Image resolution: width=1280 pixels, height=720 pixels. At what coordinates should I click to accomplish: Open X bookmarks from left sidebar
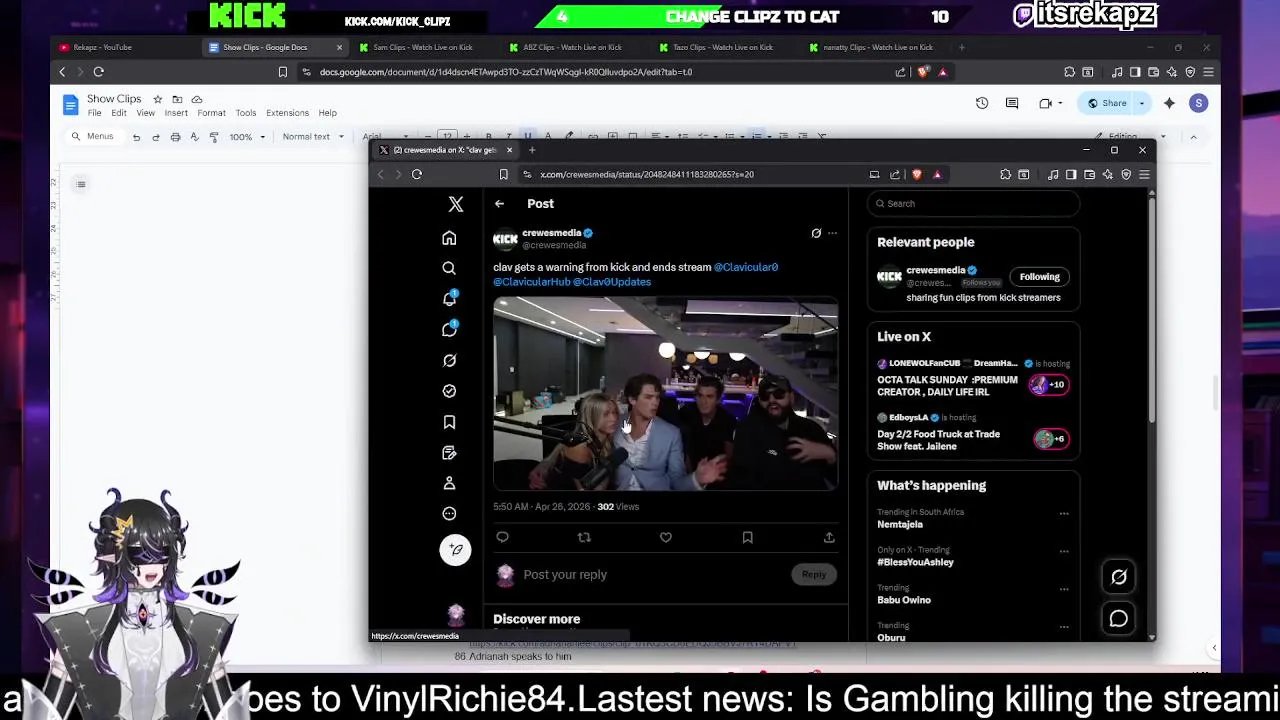point(449,422)
